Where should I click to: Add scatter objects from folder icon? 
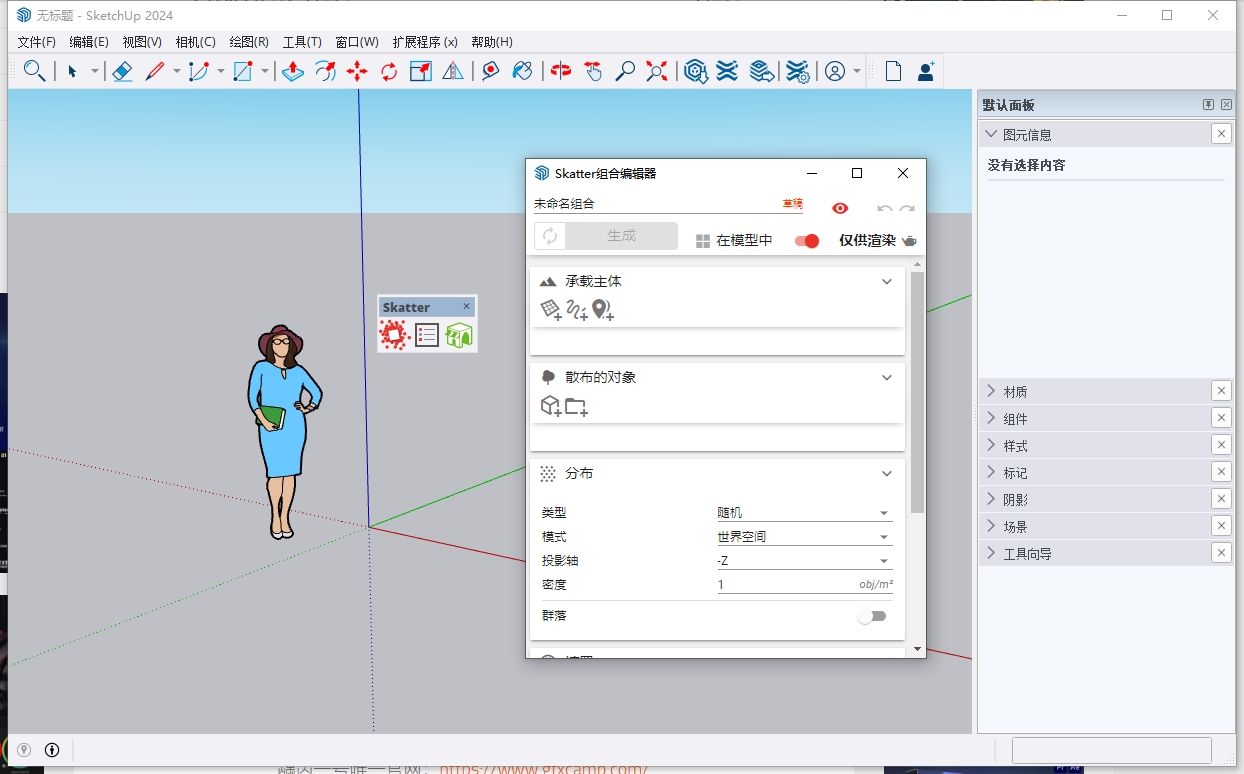pyautogui.click(x=576, y=406)
